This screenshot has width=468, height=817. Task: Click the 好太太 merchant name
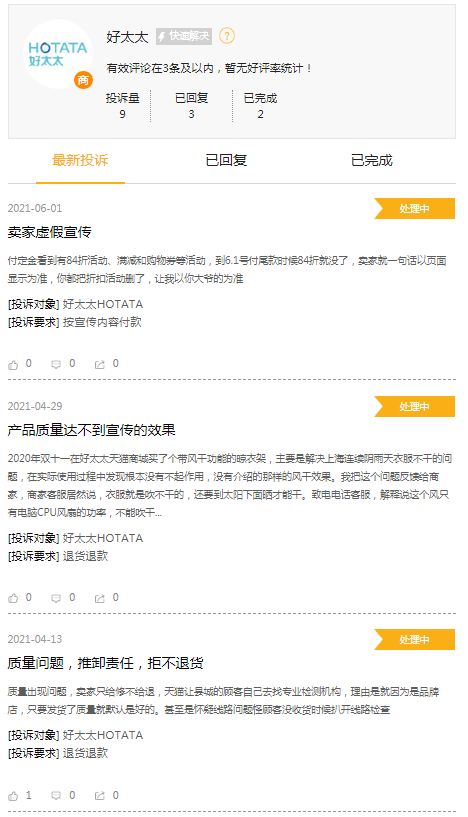click(127, 36)
